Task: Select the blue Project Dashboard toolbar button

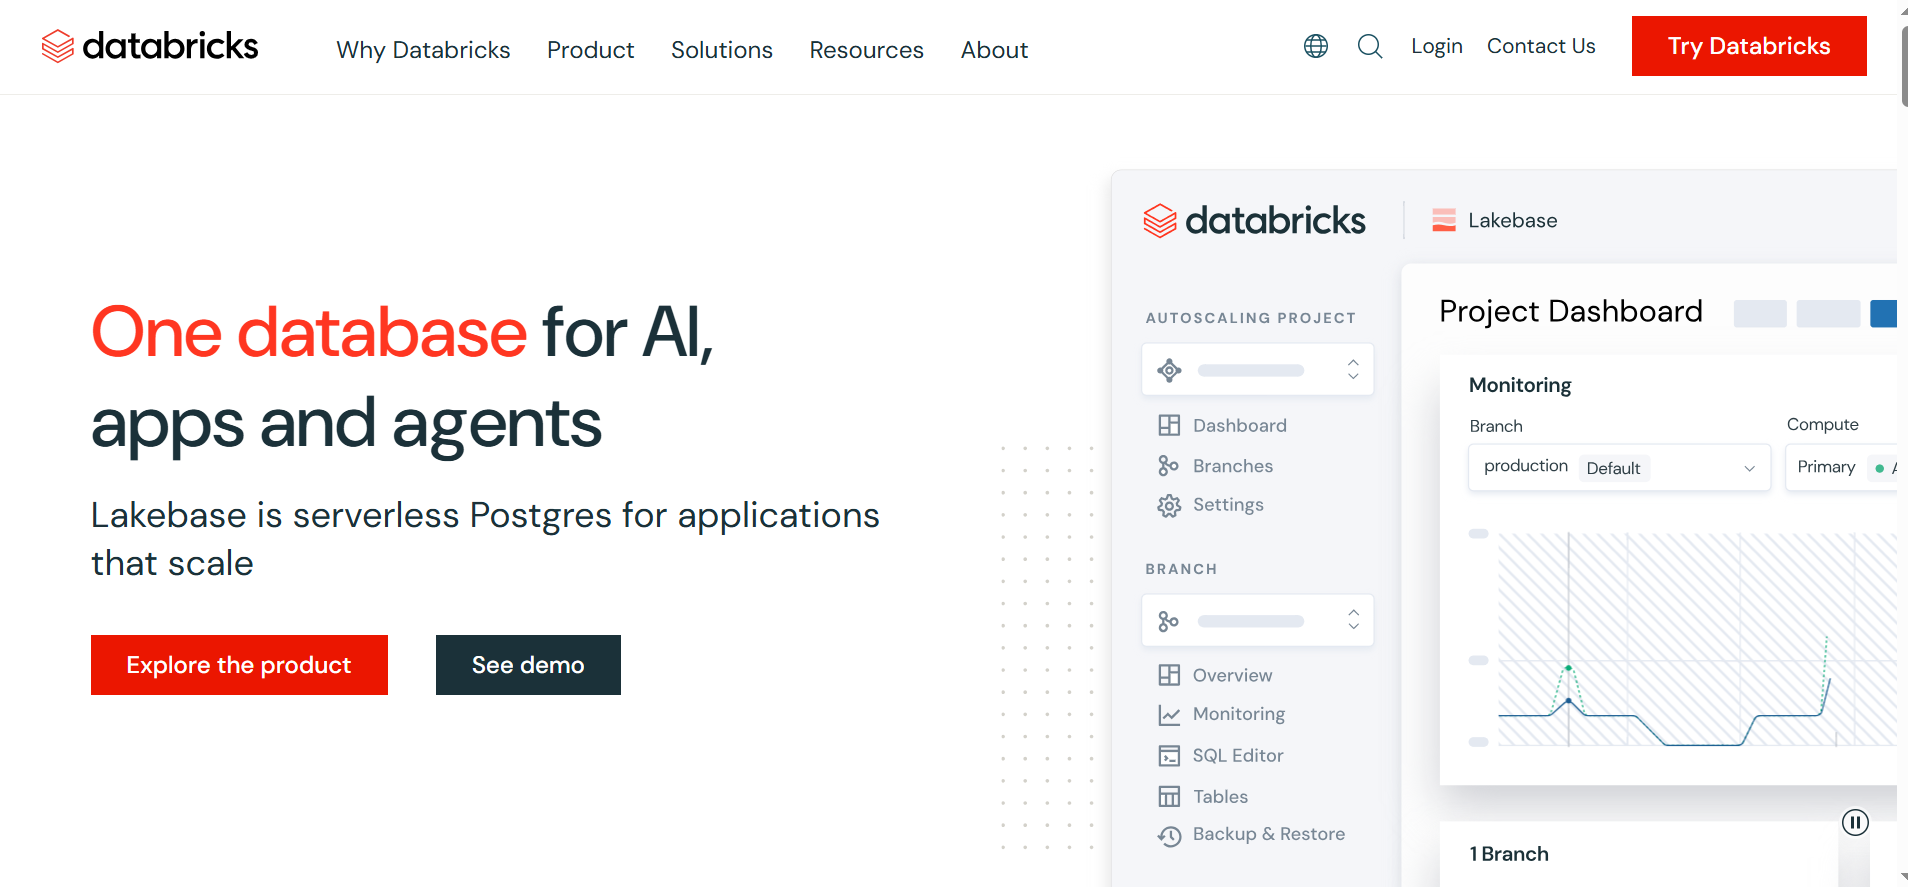Action: pyautogui.click(x=1883, y=313)
